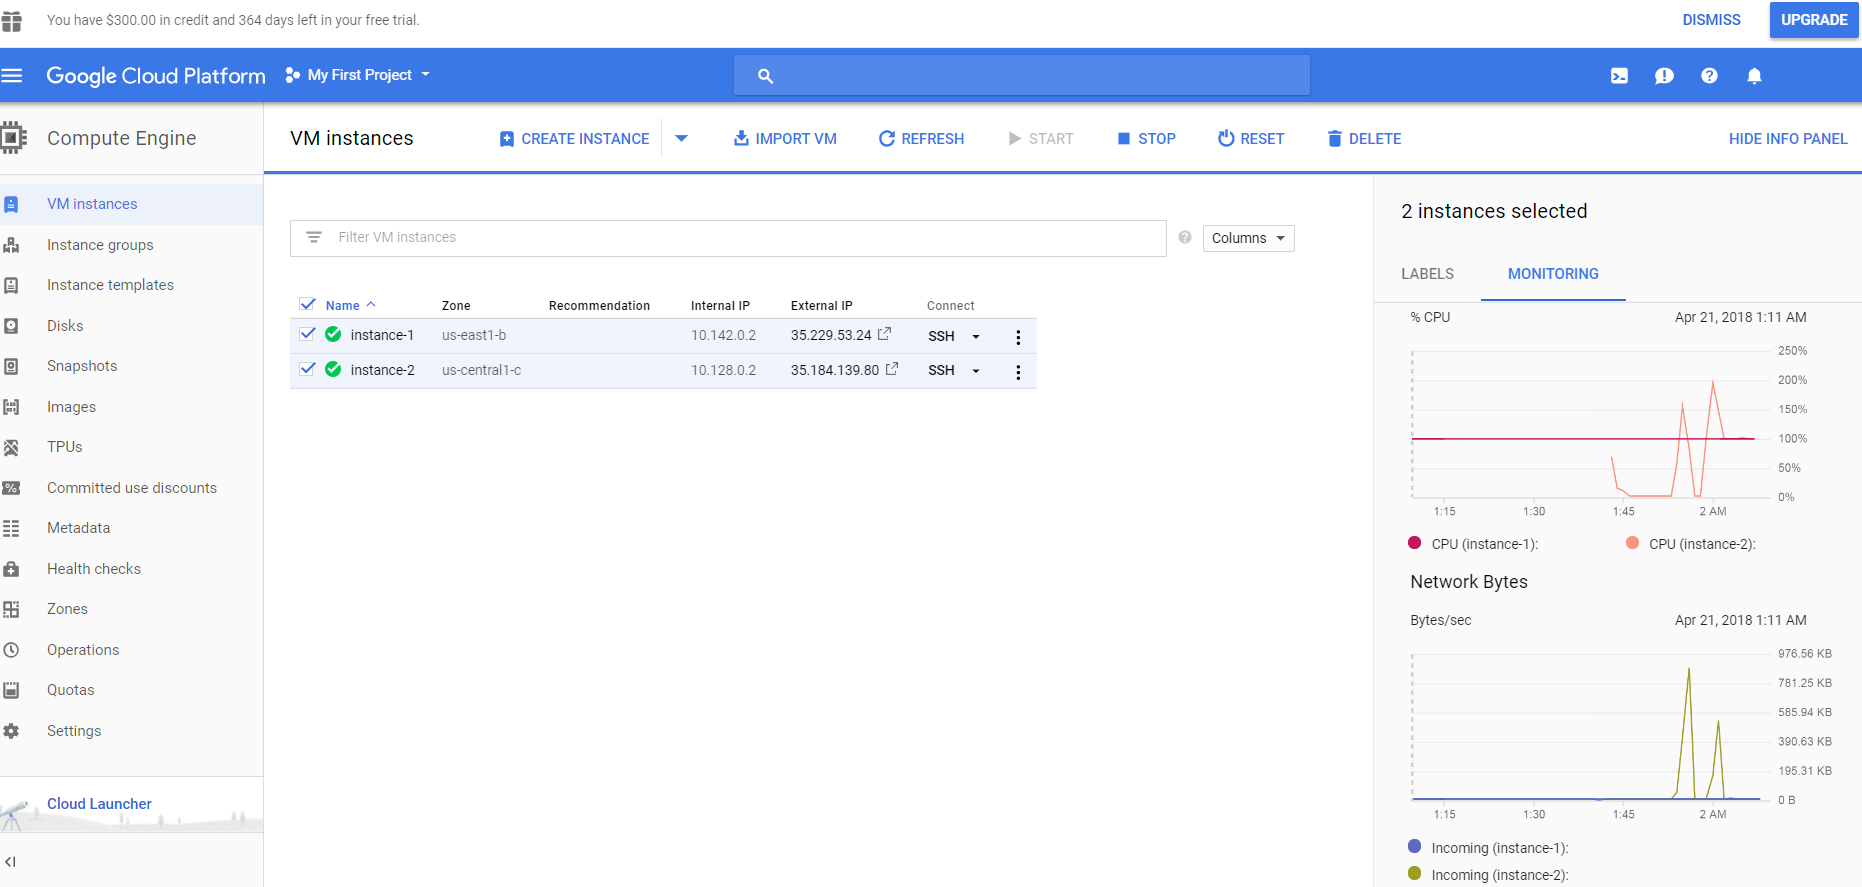This screenshot has height=887, width=1862.
Task: Click the Import VM button
Action: (785, 139)
